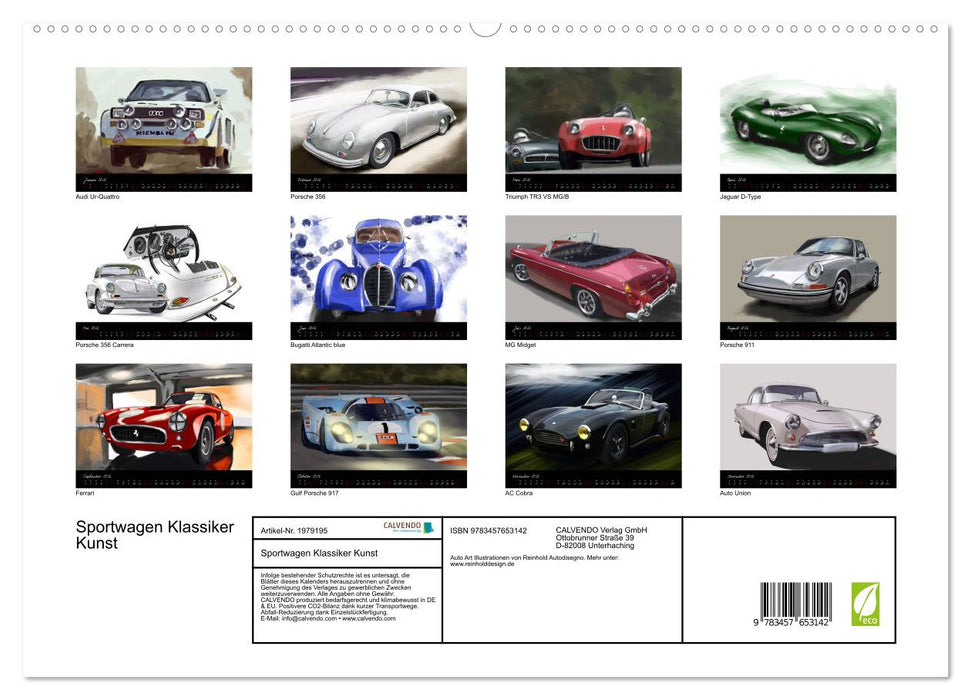Click the Artikel-Nr. 1979195 field
The image size is (971, 700).
coord(294,529)
